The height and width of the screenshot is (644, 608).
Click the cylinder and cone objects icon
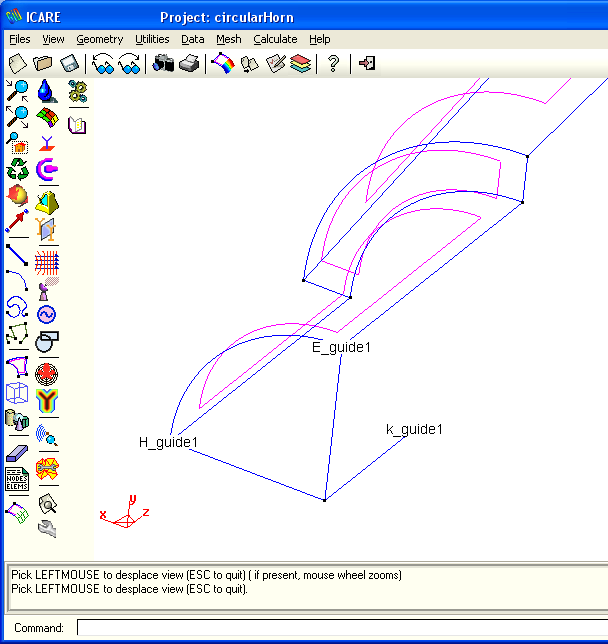click(x=17, y=419)
